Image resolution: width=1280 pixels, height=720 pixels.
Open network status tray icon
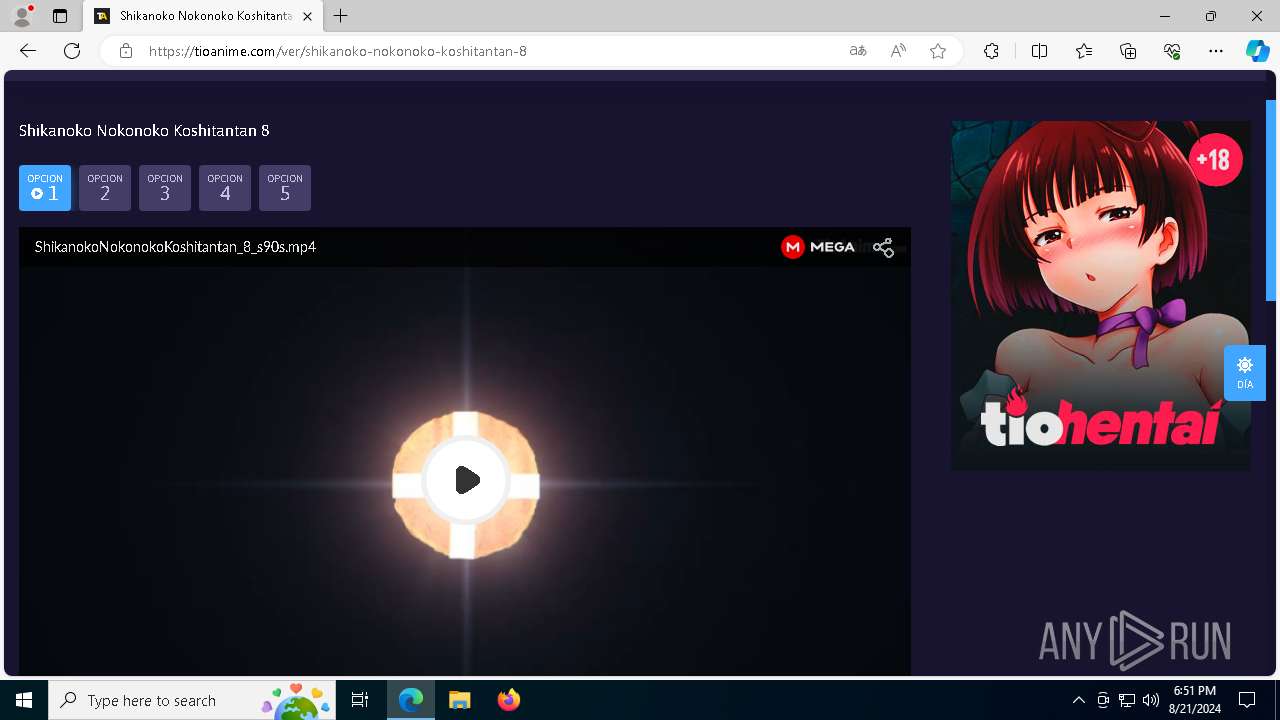[1127, 700]
